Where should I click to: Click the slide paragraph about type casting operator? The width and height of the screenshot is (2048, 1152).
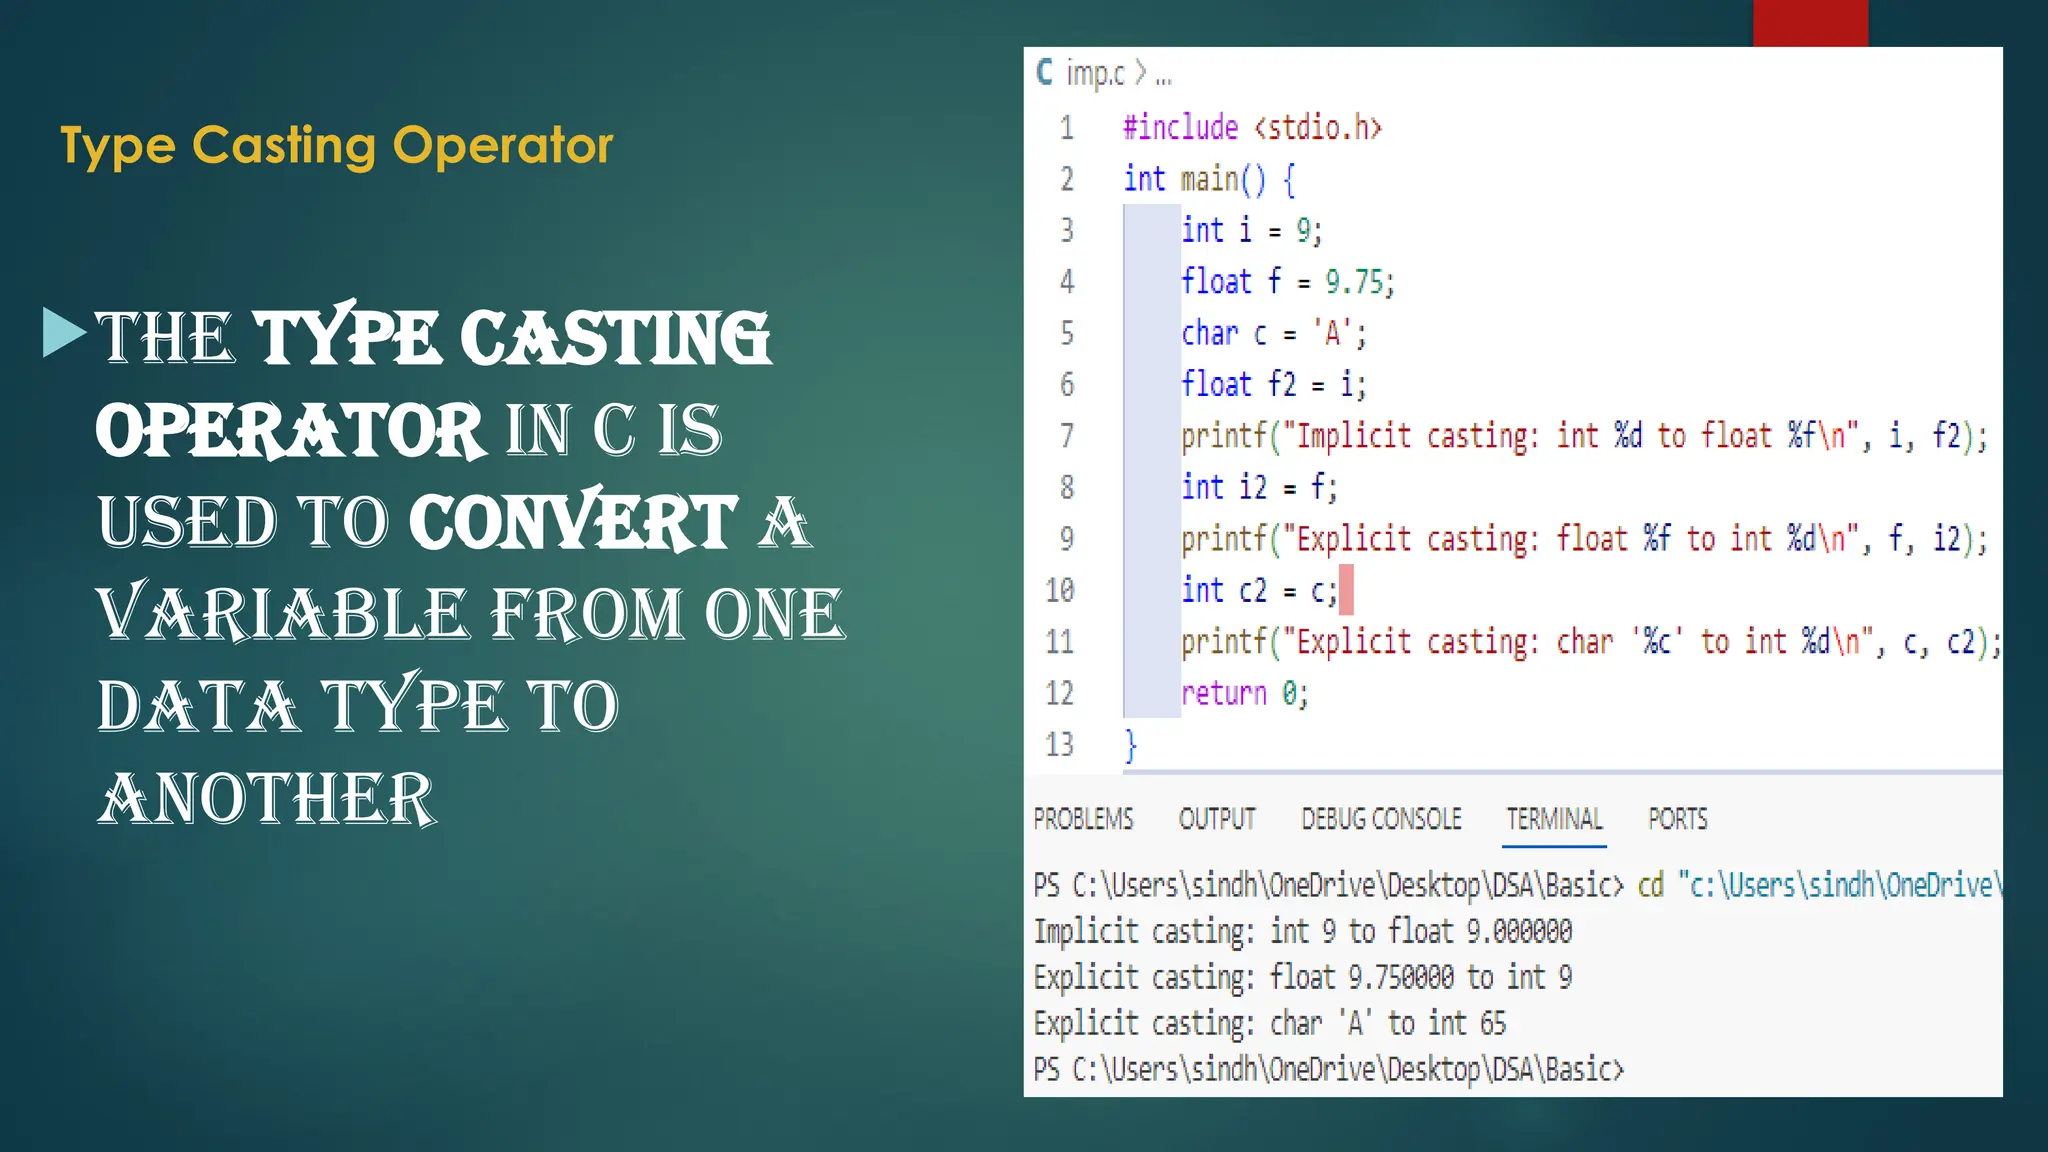(471, 566)
